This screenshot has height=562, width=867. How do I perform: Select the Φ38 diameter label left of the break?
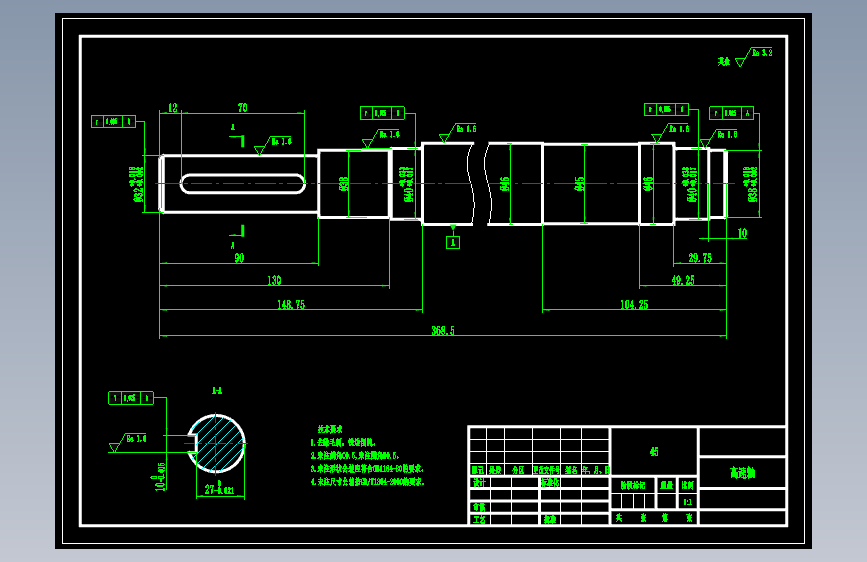coord(343,184)
